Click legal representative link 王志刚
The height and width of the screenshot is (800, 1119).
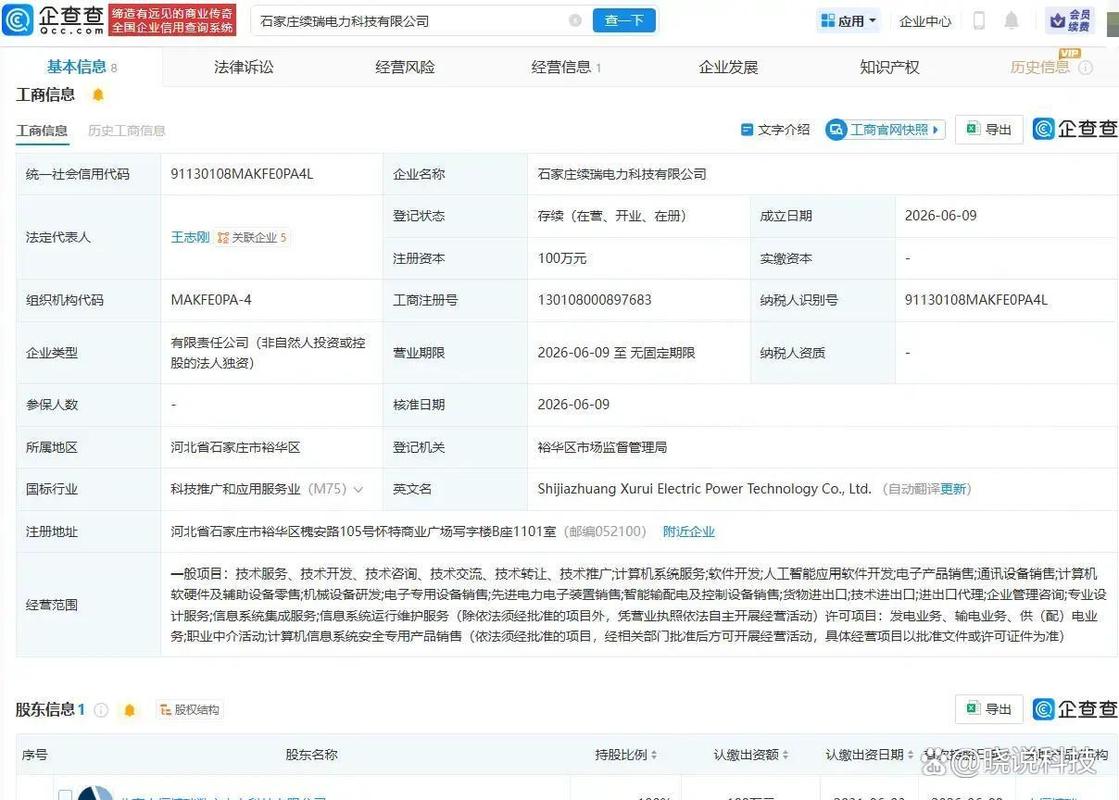[190, 237]
